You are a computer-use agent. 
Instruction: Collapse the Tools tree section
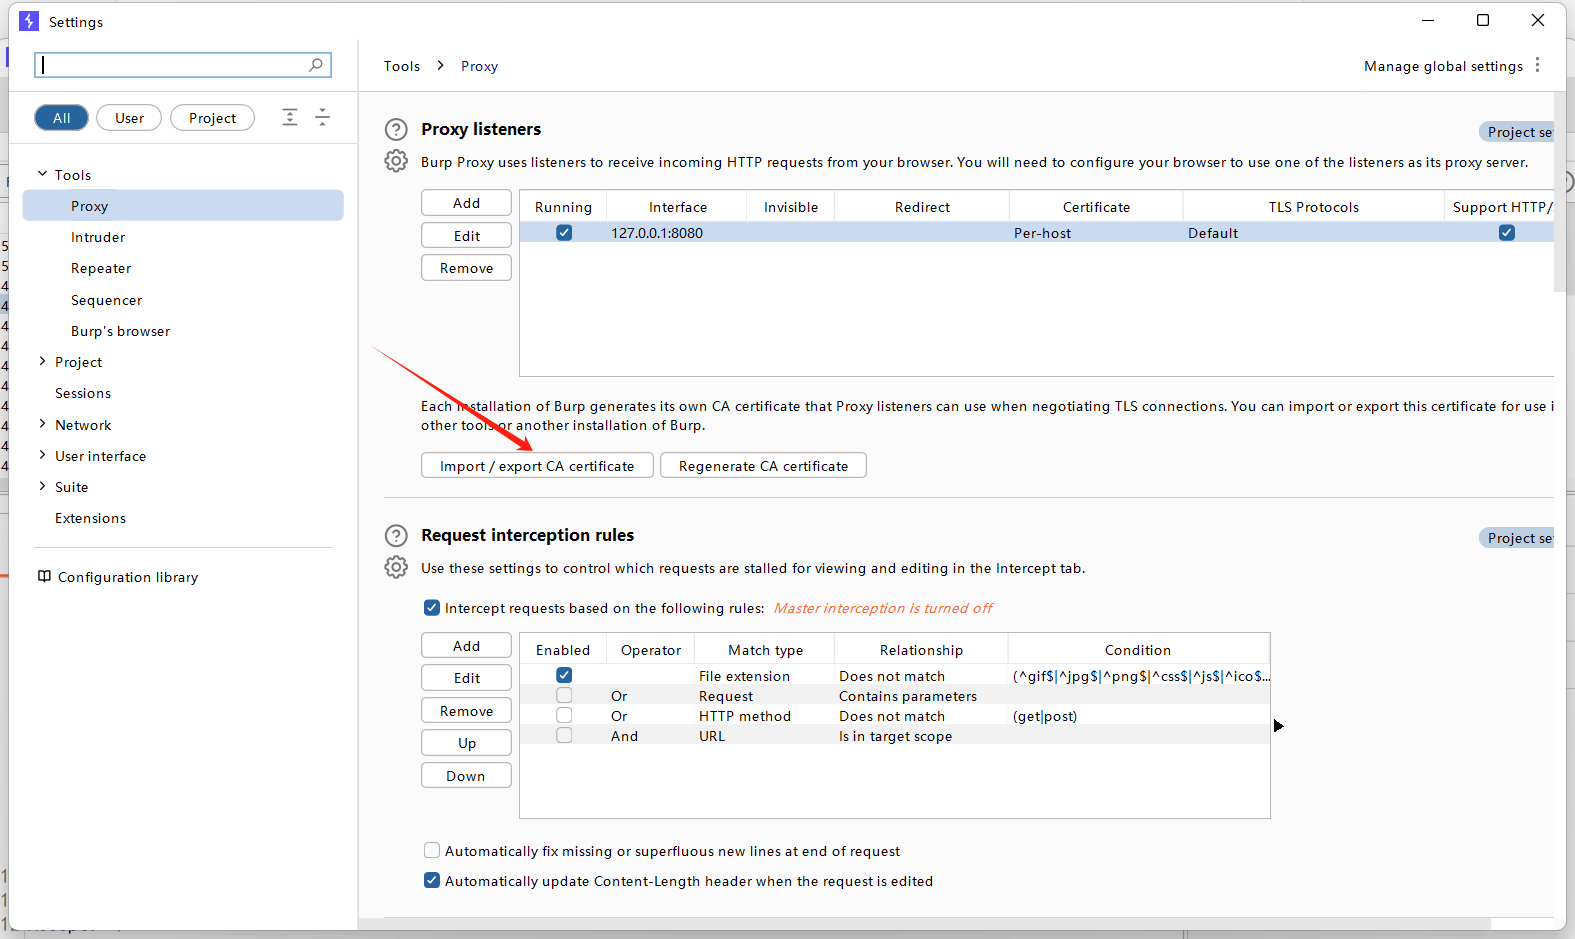(x=42, y=174)
